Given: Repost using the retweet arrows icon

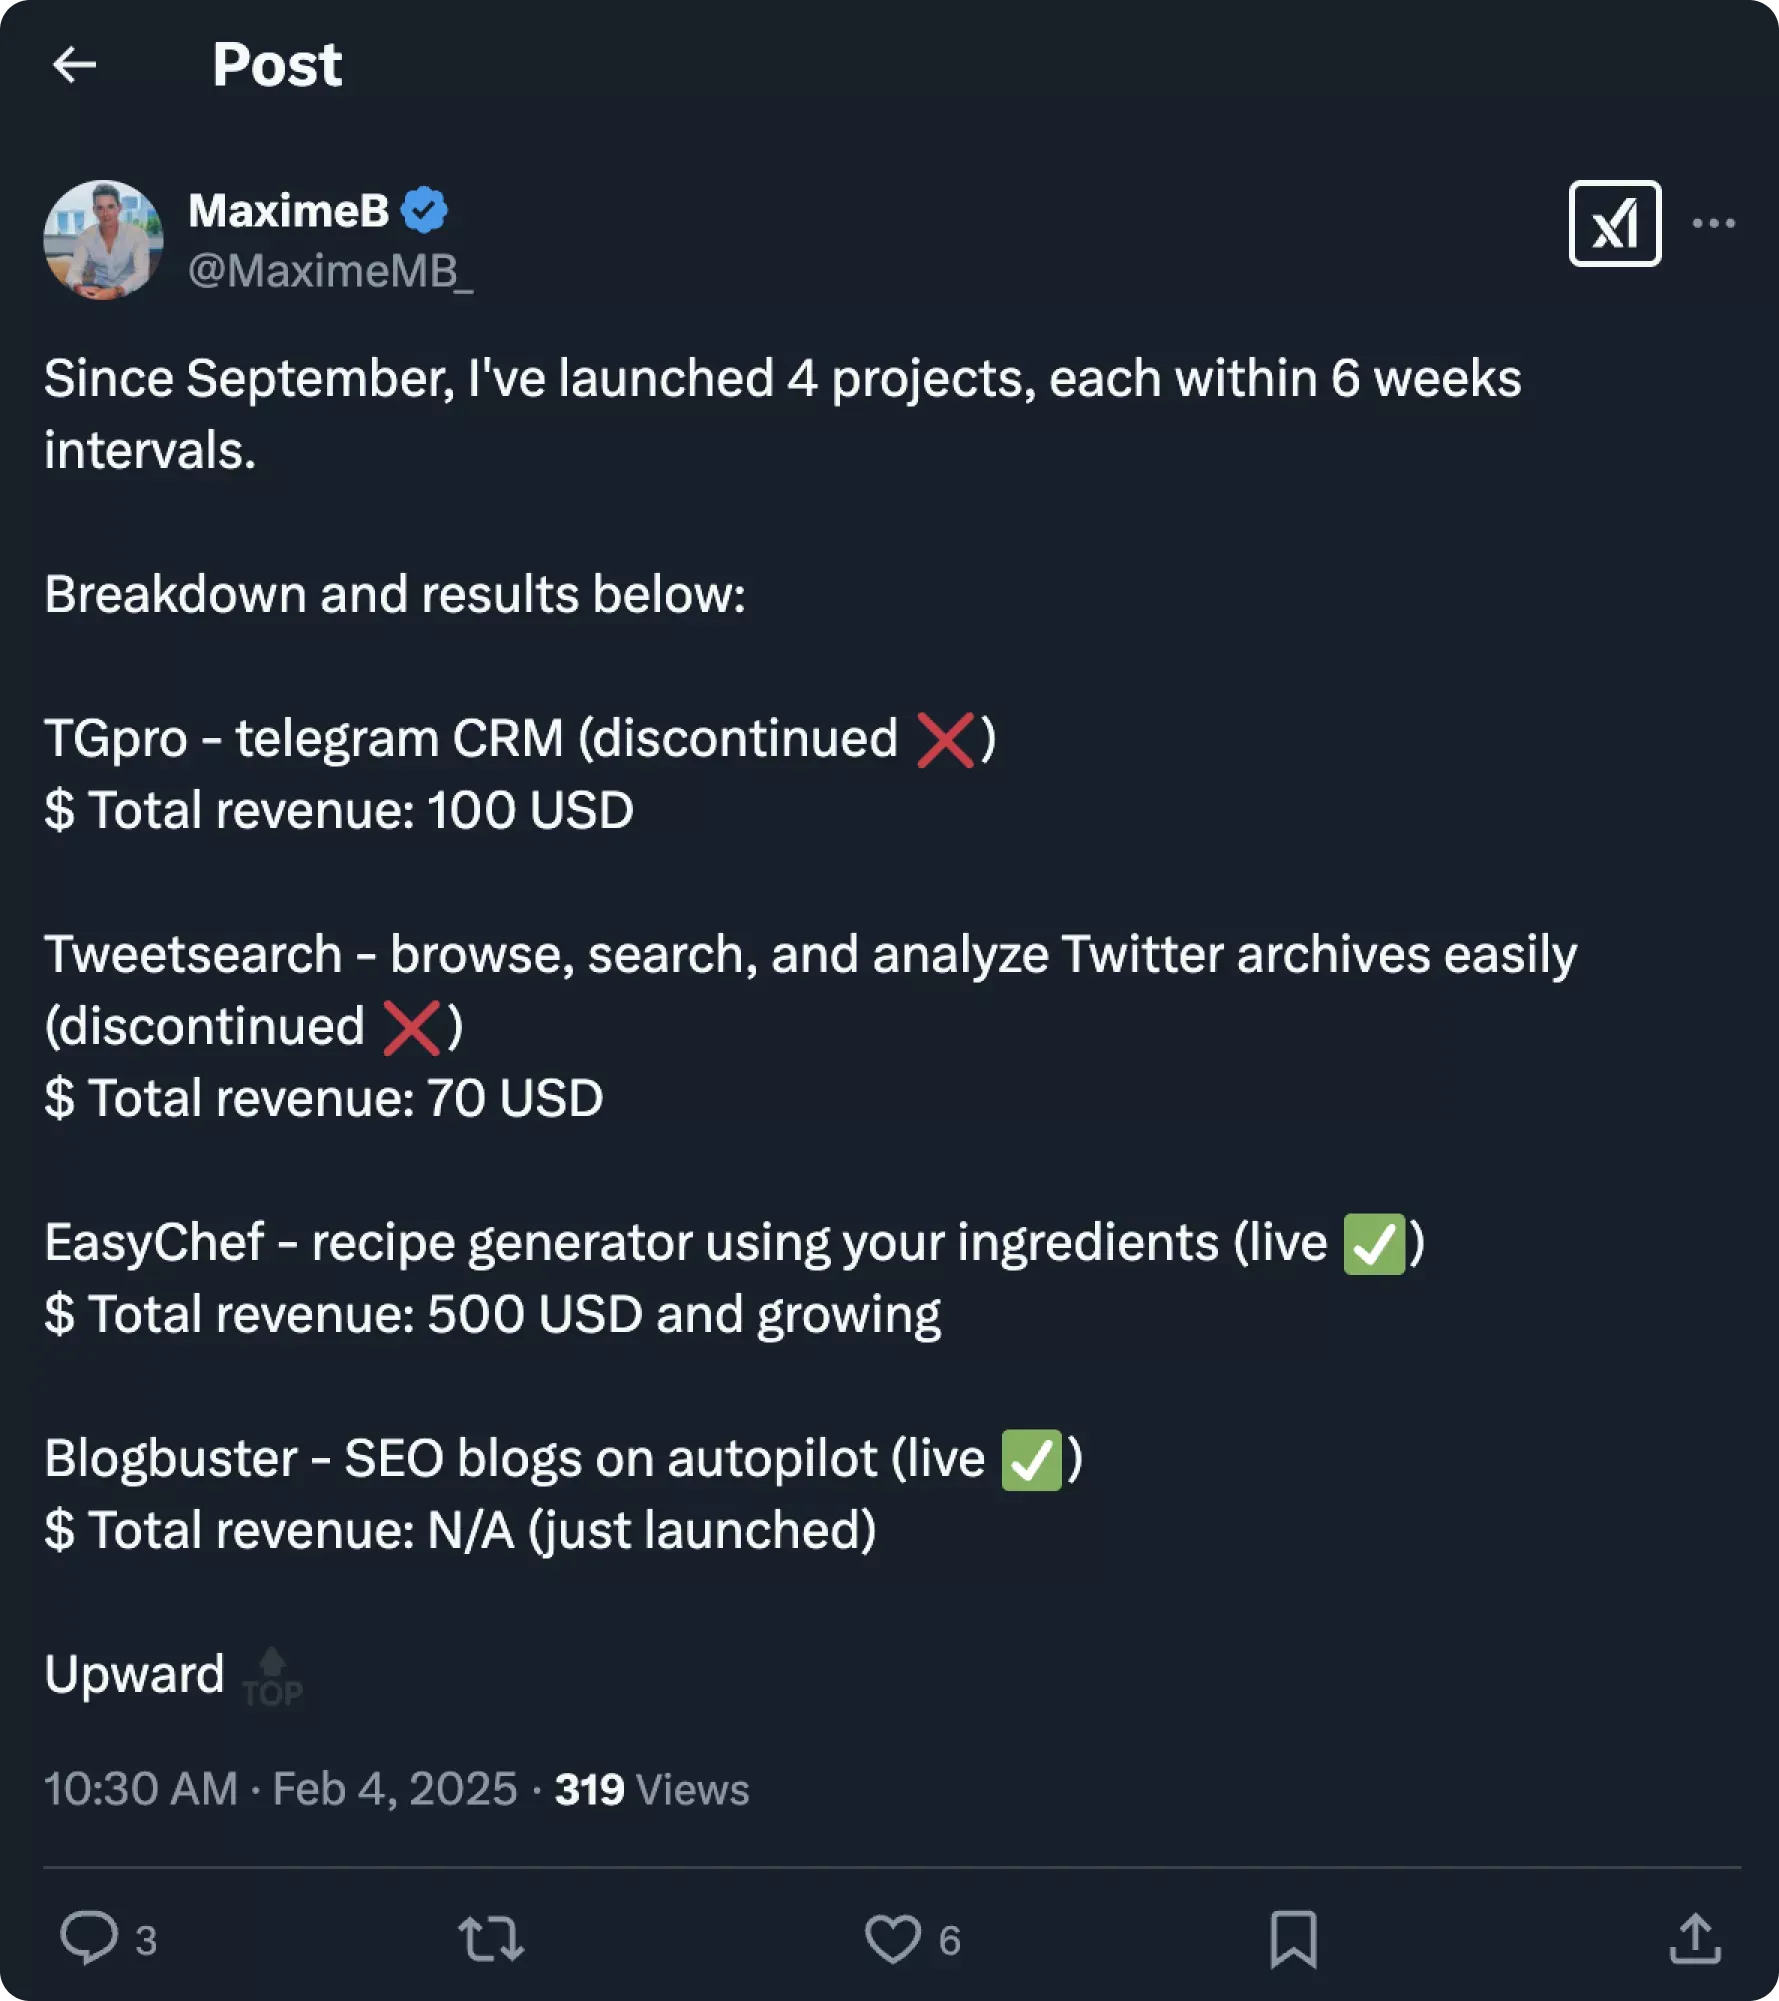Looking at the screenshot, I should 491,1938.
